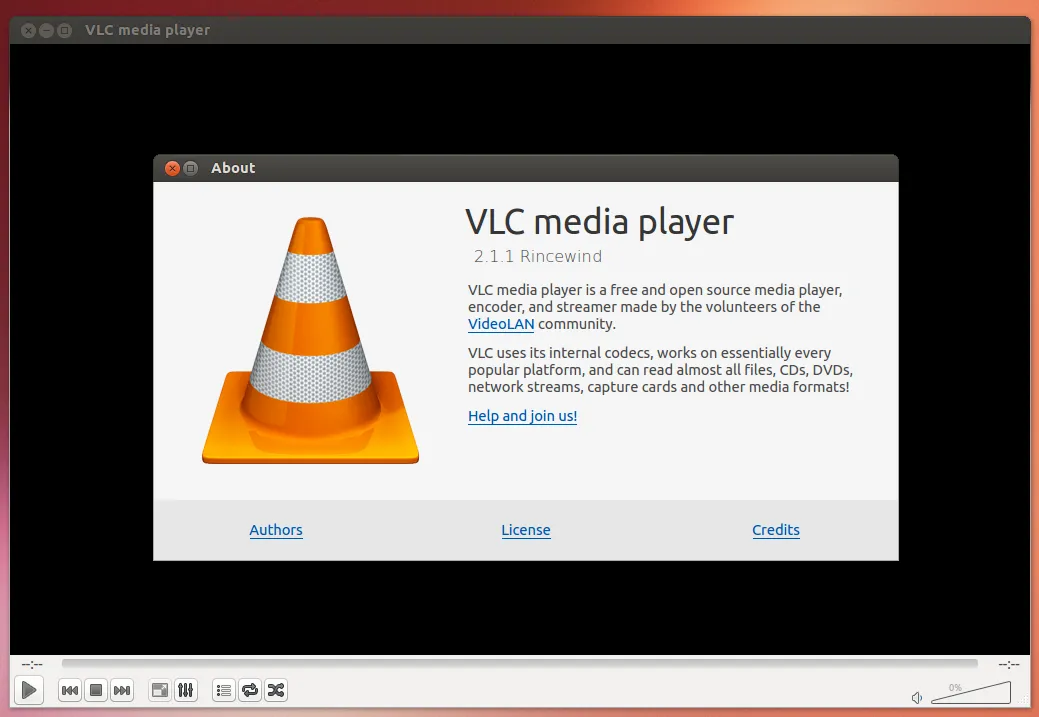Mute audio via speaker icon
Screen dimensions: 1039x717
tap(917, 697)
